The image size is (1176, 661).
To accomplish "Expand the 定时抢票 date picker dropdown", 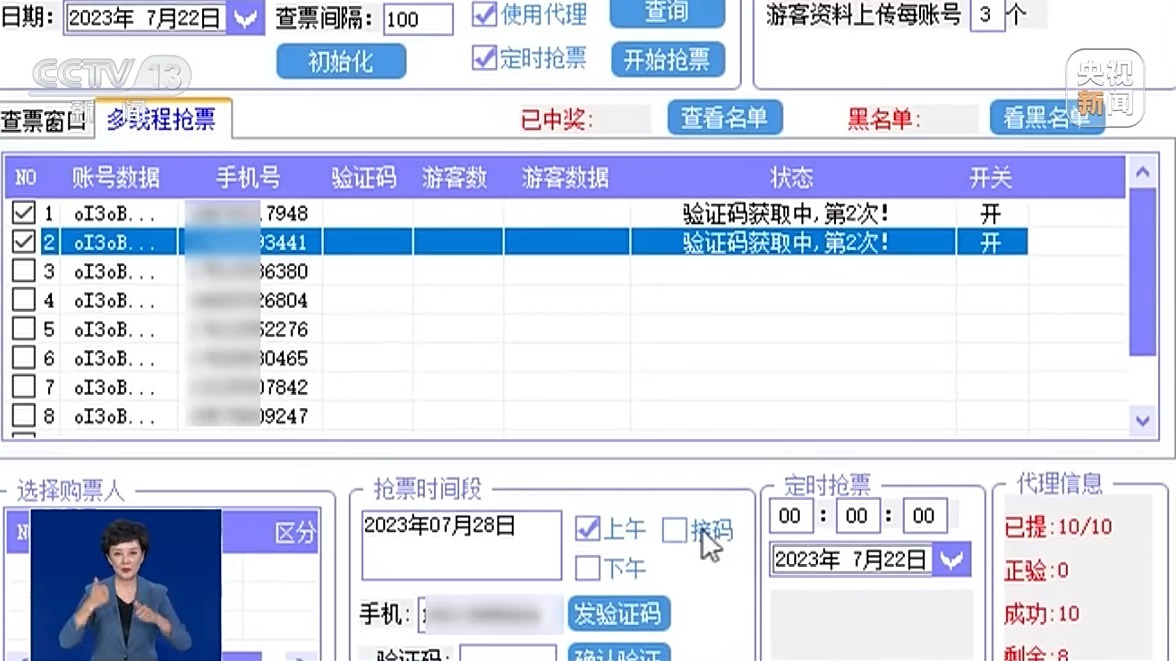I will (x=952, y=559).
